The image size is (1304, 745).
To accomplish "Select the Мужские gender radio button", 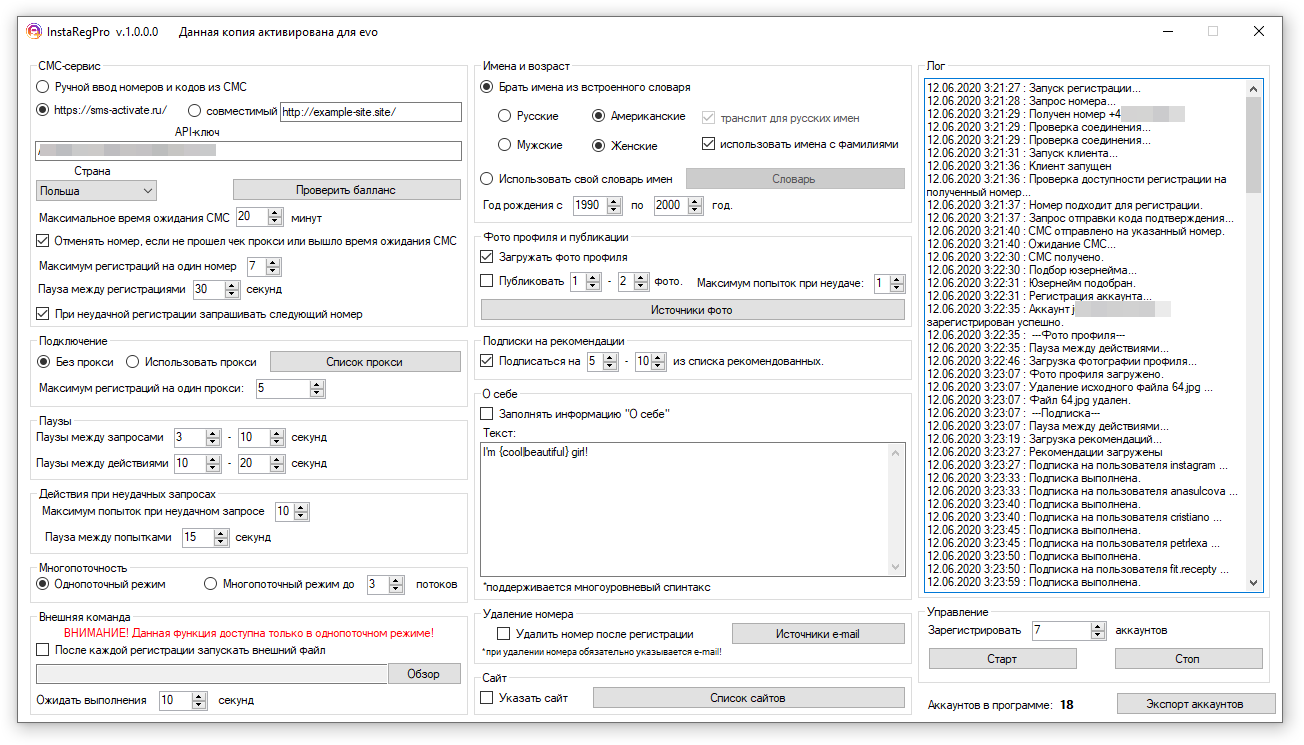I will coord(505,145).
